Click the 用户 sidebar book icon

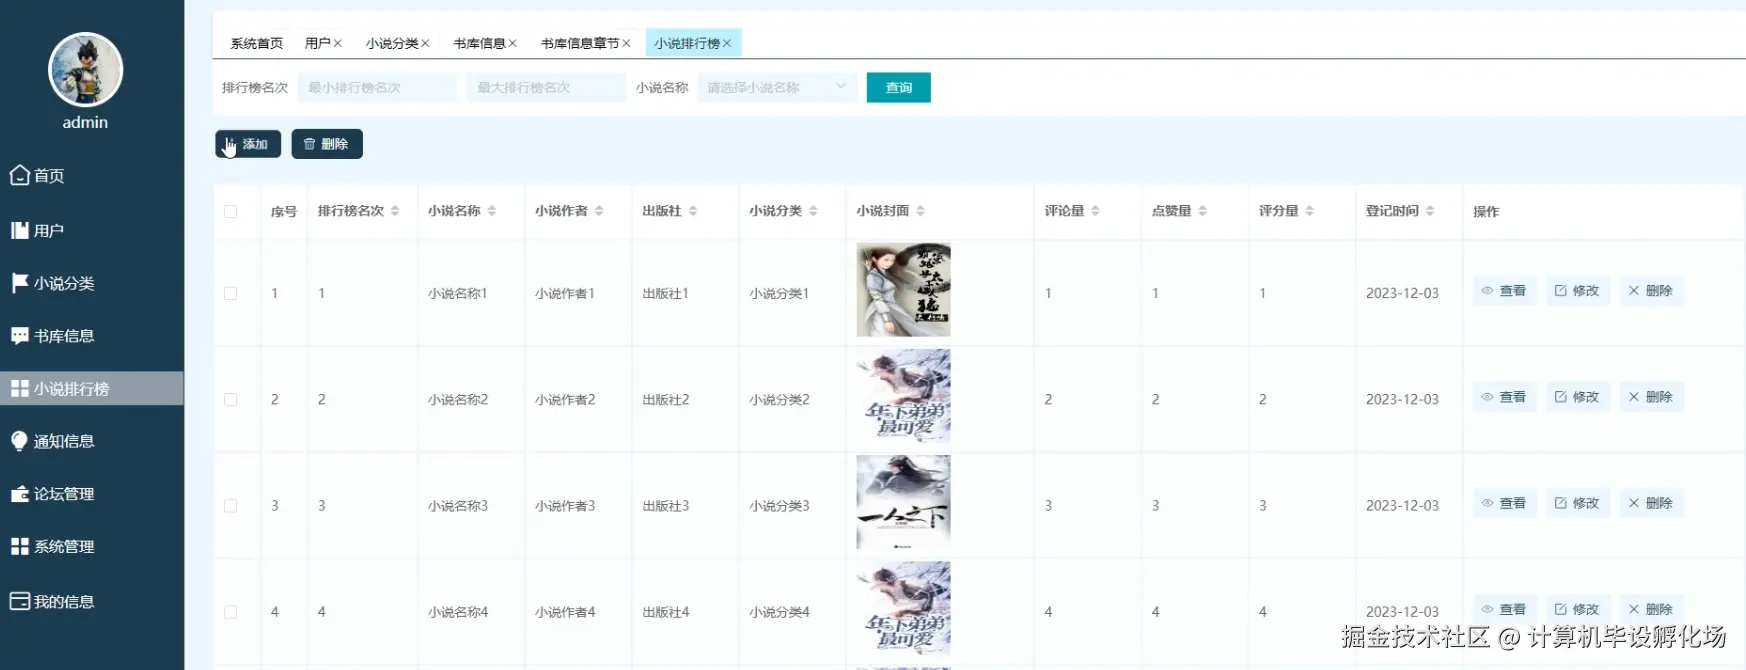pyautogui.click(x=19, y=230)
